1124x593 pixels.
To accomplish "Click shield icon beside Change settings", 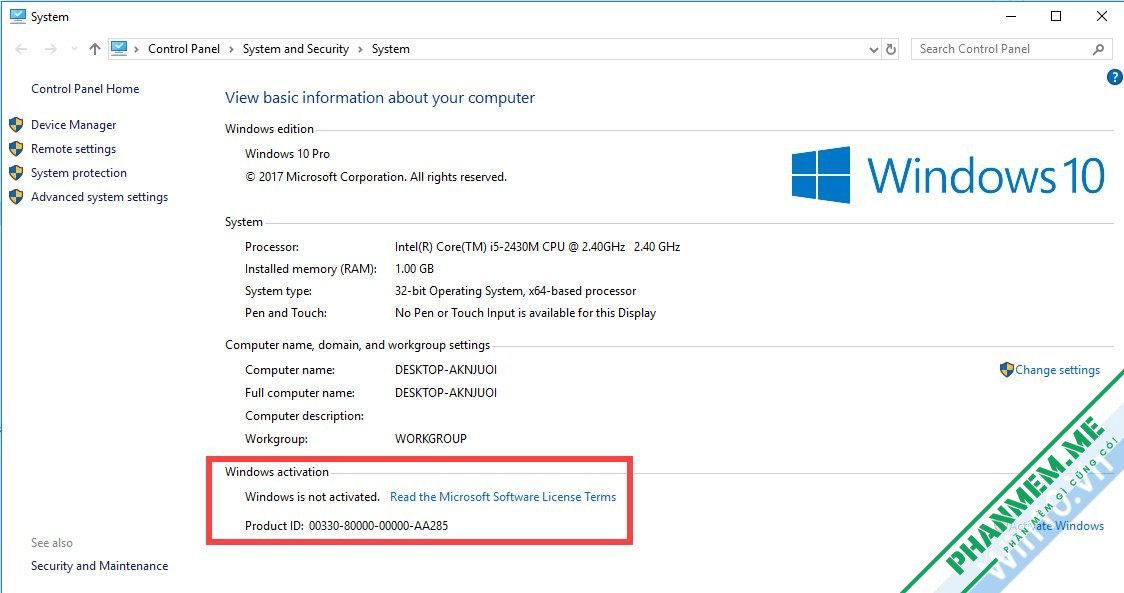I will pyautogui.click(x=1006, y=369).
